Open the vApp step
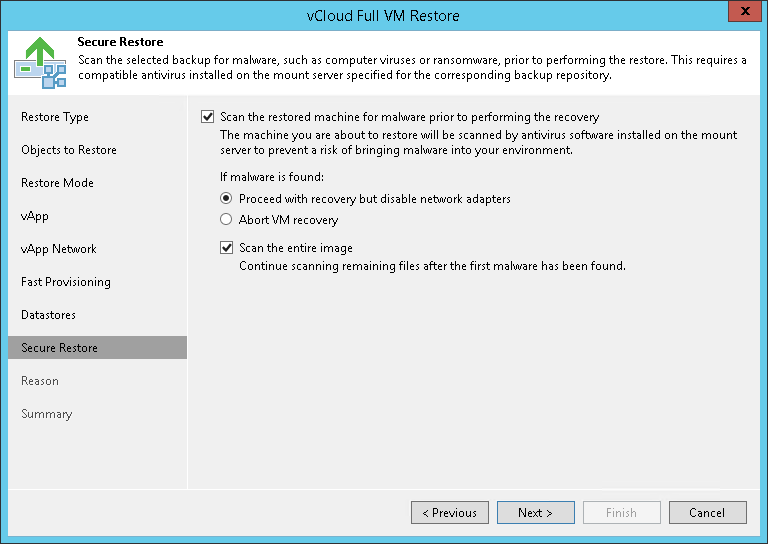Image resolution: width=768 pixels, height=544 pixels. pyautogui.click(x=35, y=216)
